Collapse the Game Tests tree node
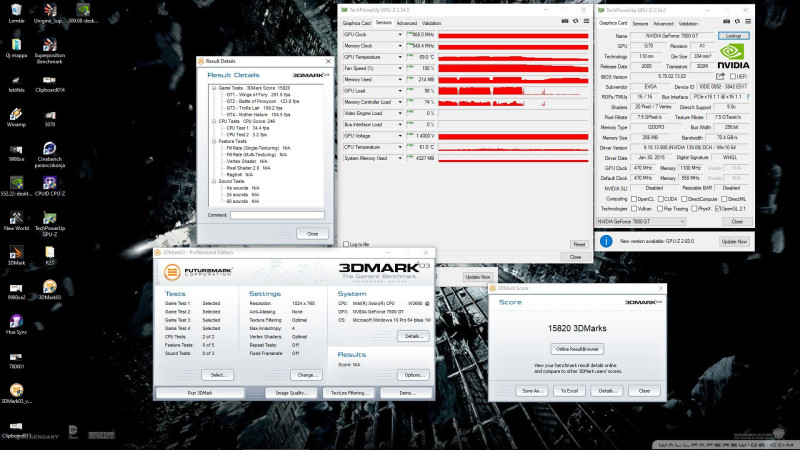800x450 pixels. [x=214, y=88]
